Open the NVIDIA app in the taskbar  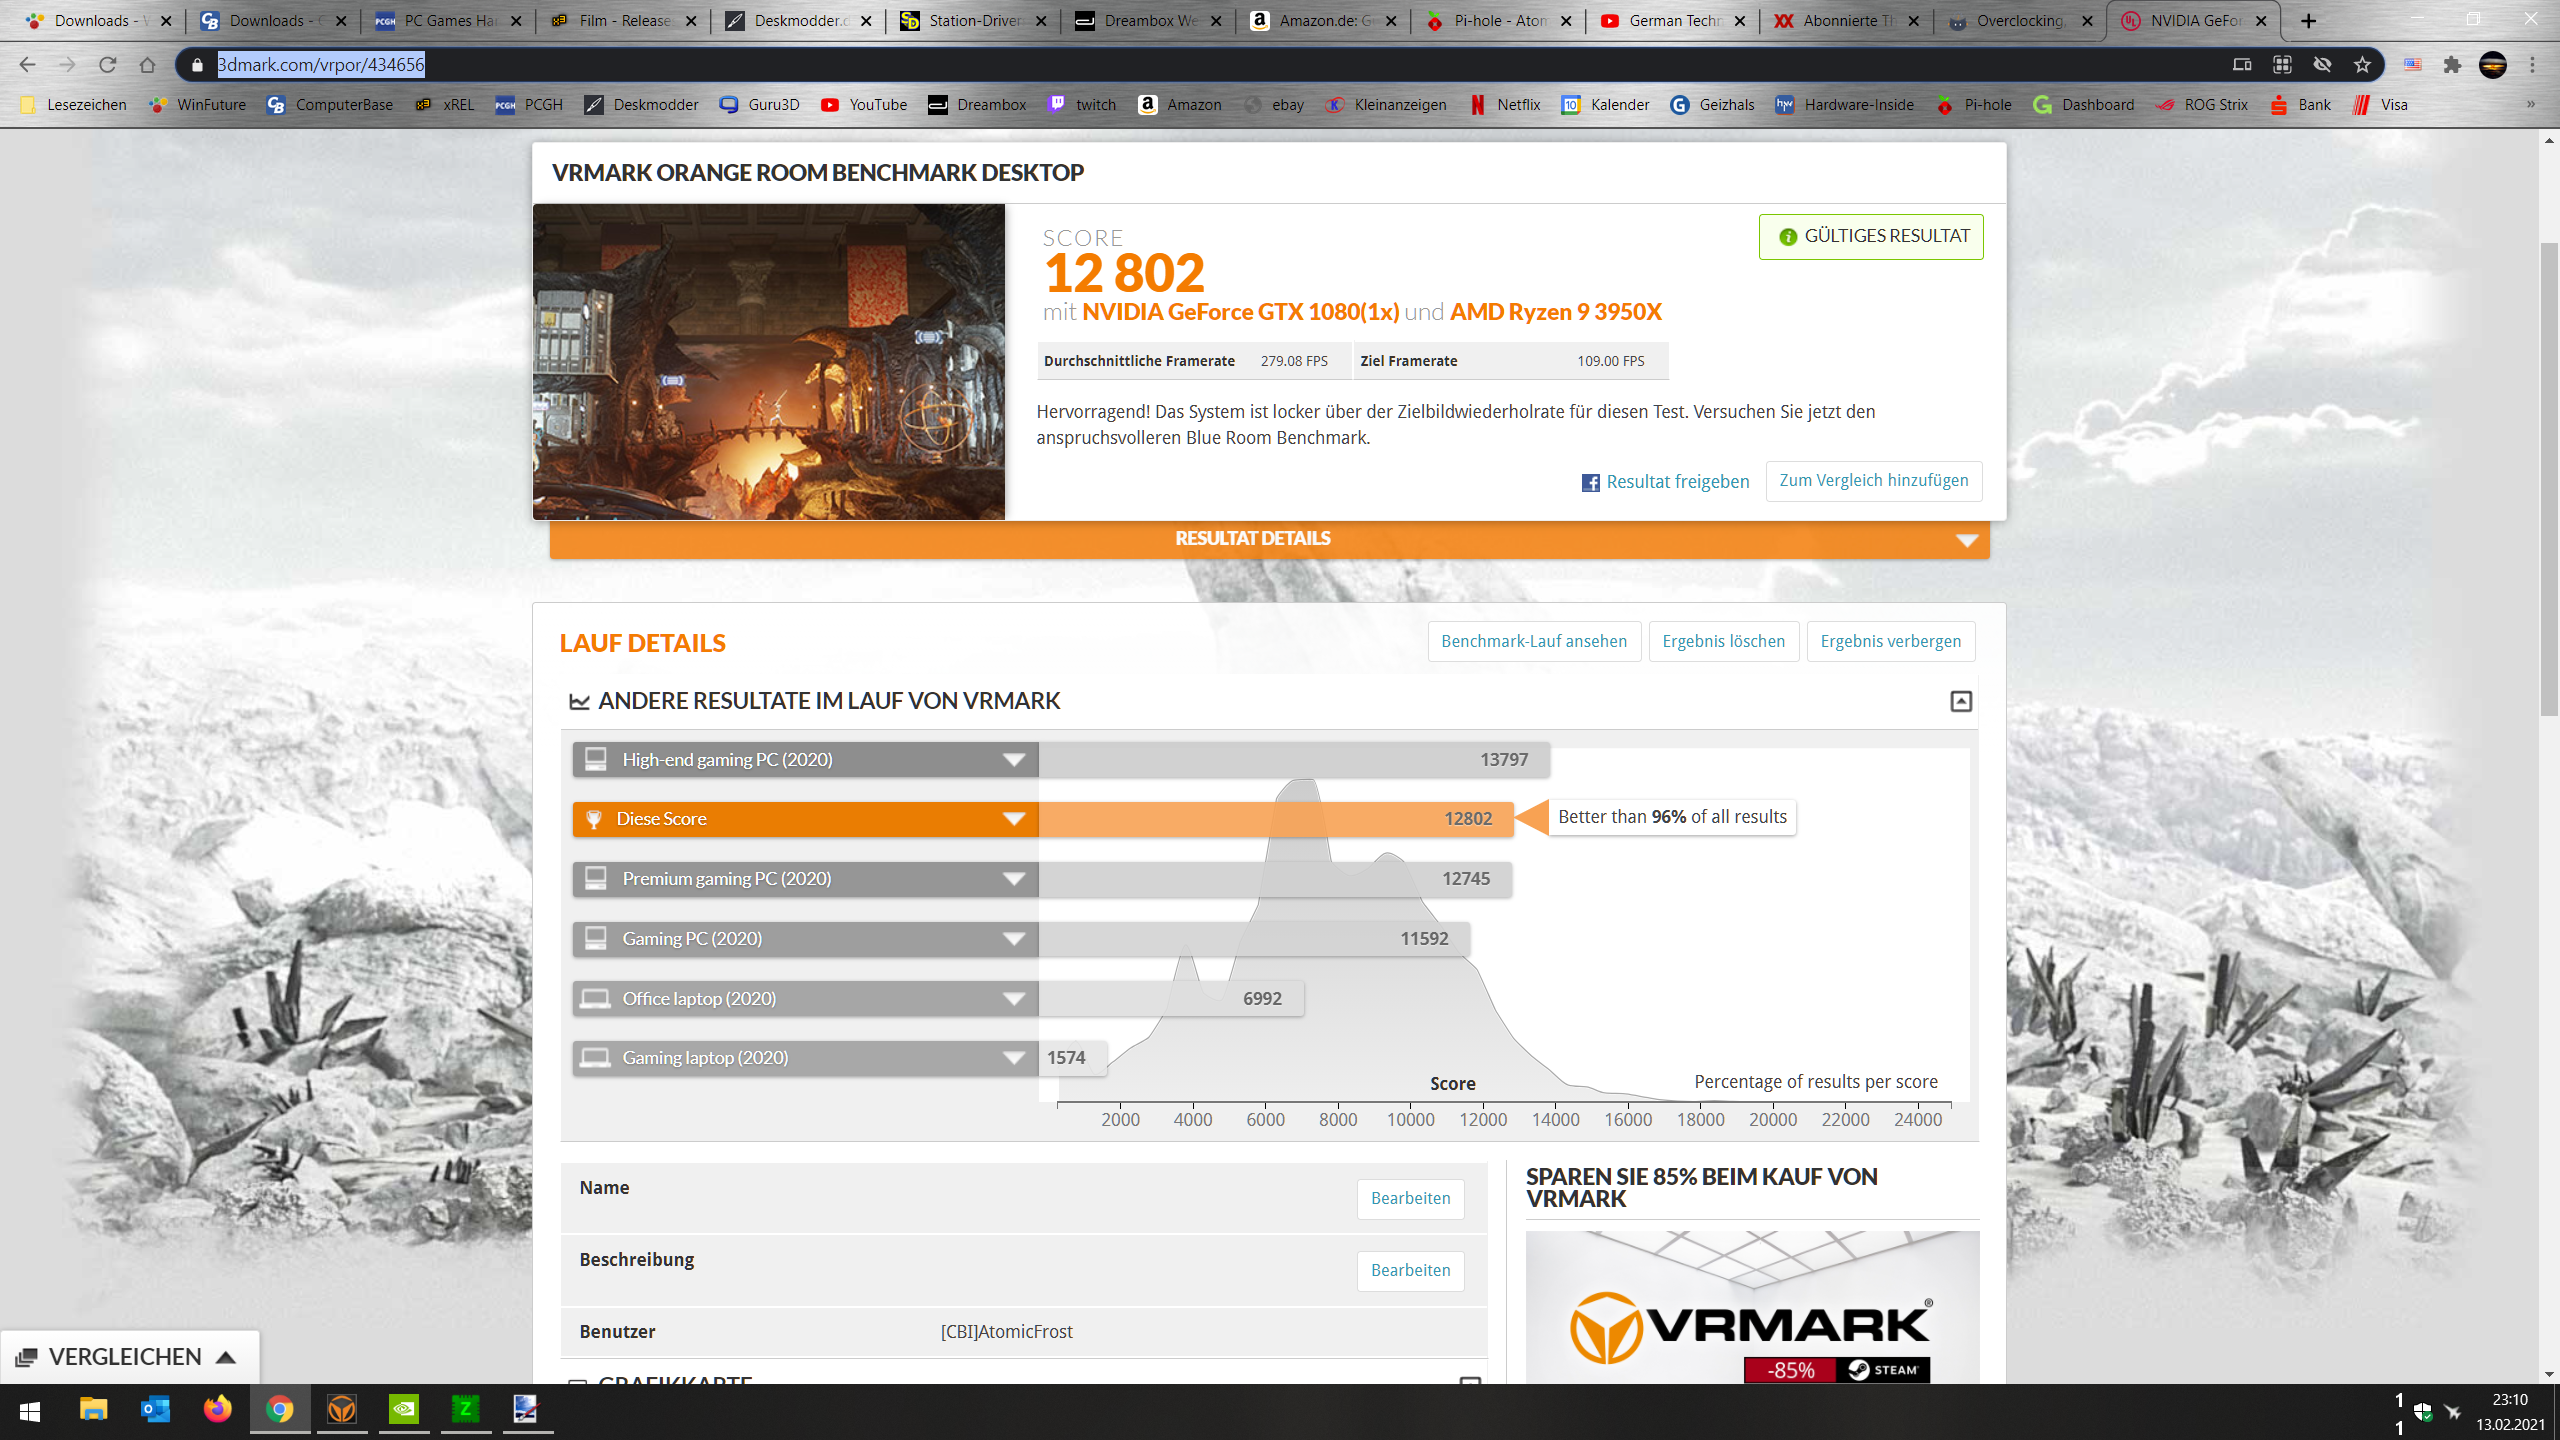point(404,1410)
